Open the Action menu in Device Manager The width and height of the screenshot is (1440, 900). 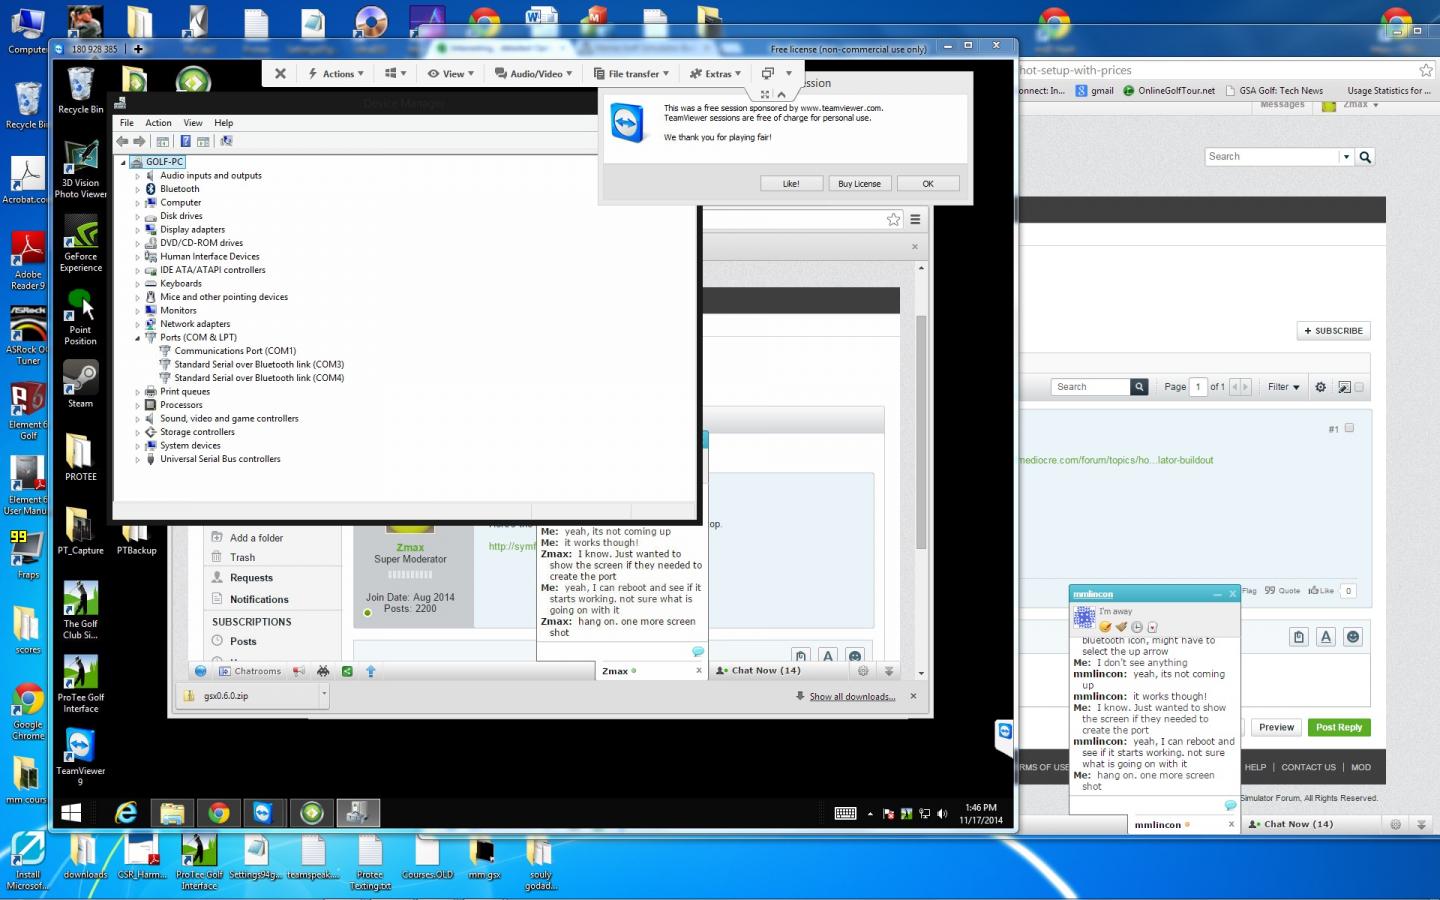point(158,123)
